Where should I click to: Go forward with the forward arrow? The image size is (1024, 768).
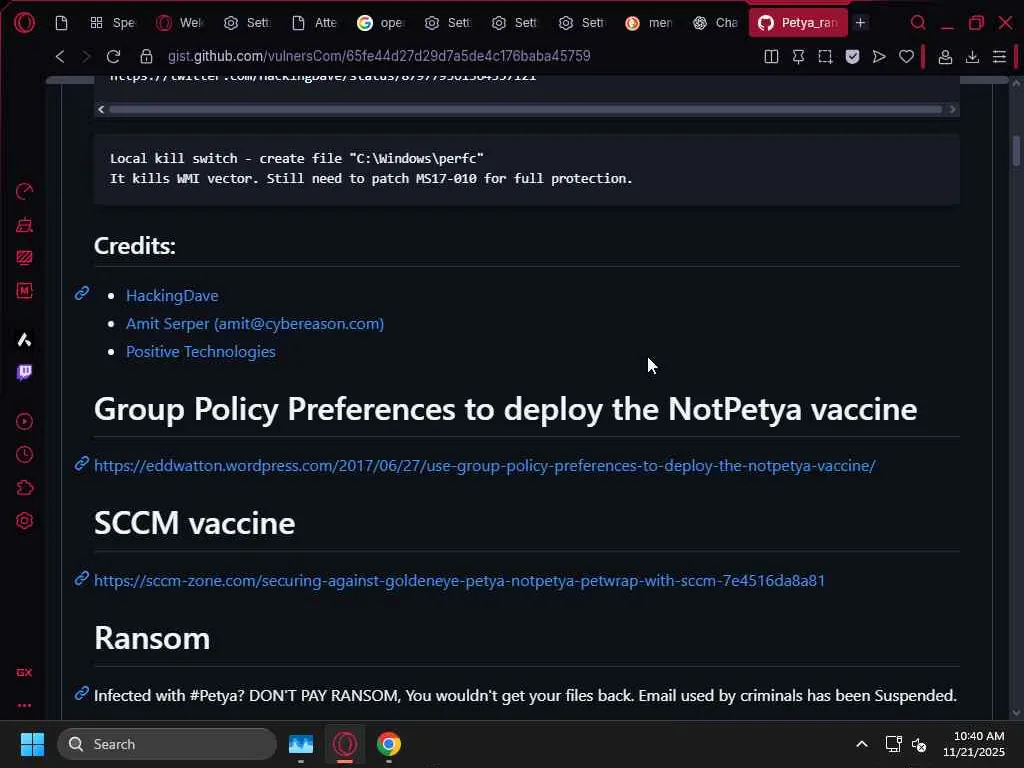(x=86, y=56)
